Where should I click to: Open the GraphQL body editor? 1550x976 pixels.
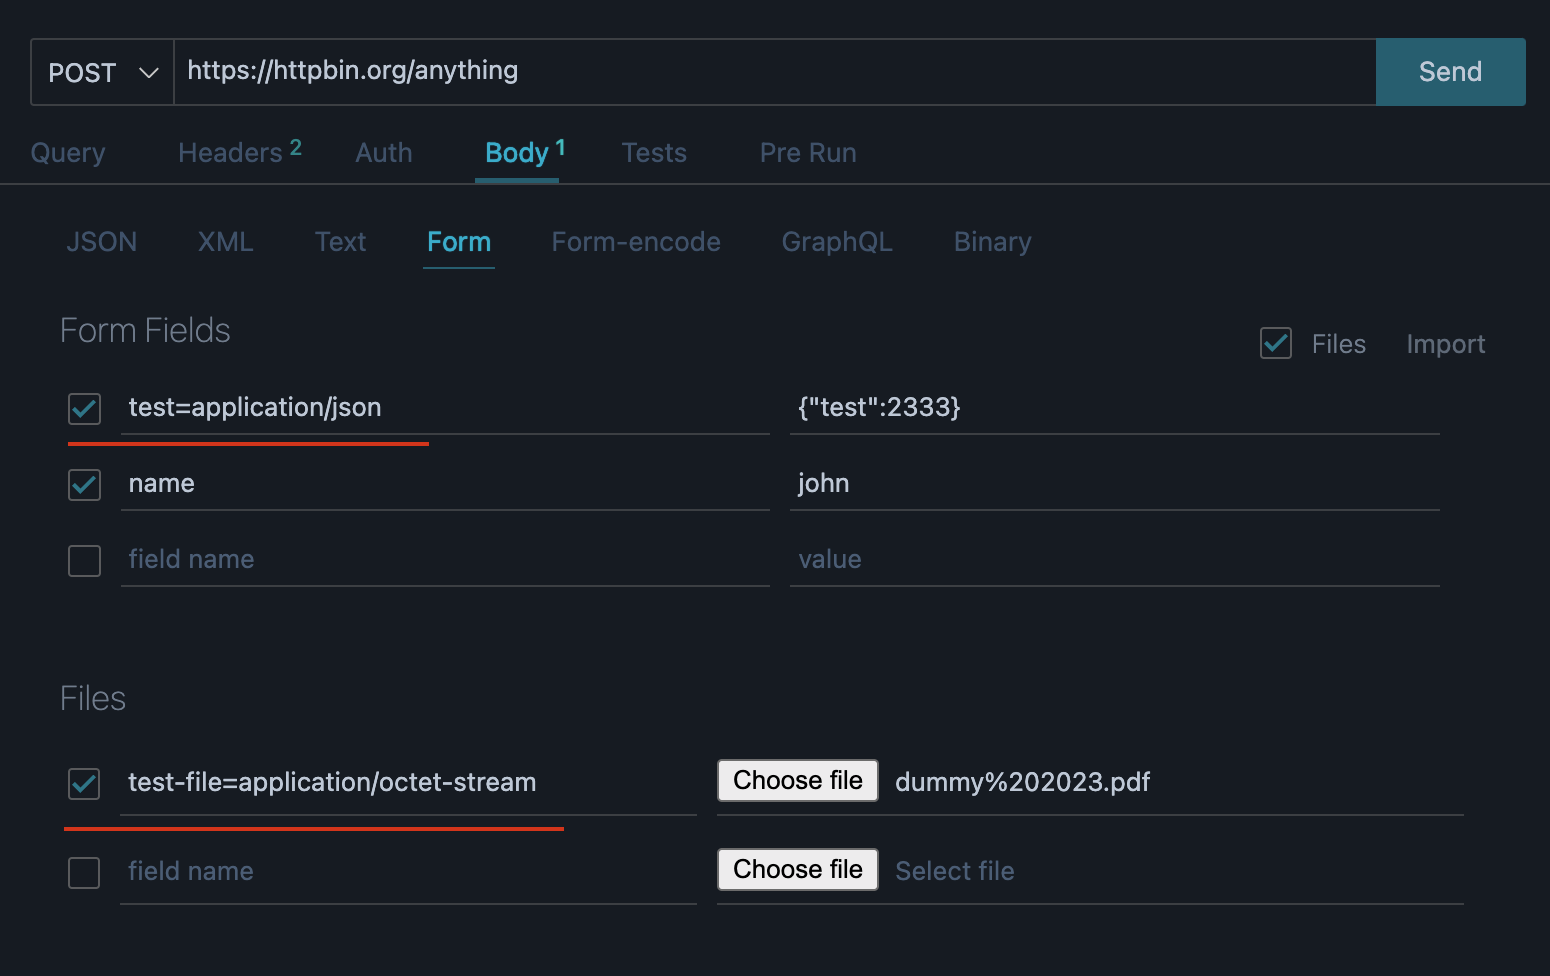point(837,241)
